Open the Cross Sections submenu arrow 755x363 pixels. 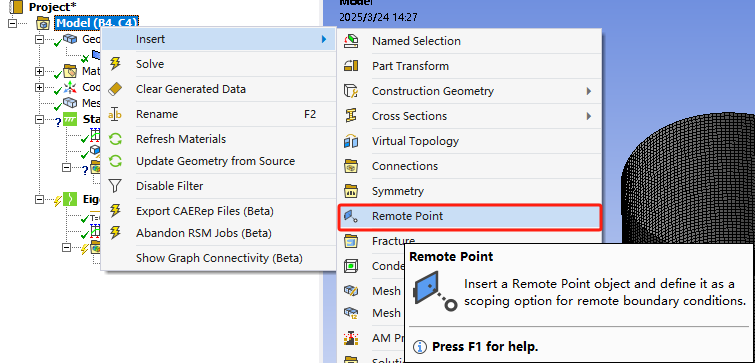[588, 116]
